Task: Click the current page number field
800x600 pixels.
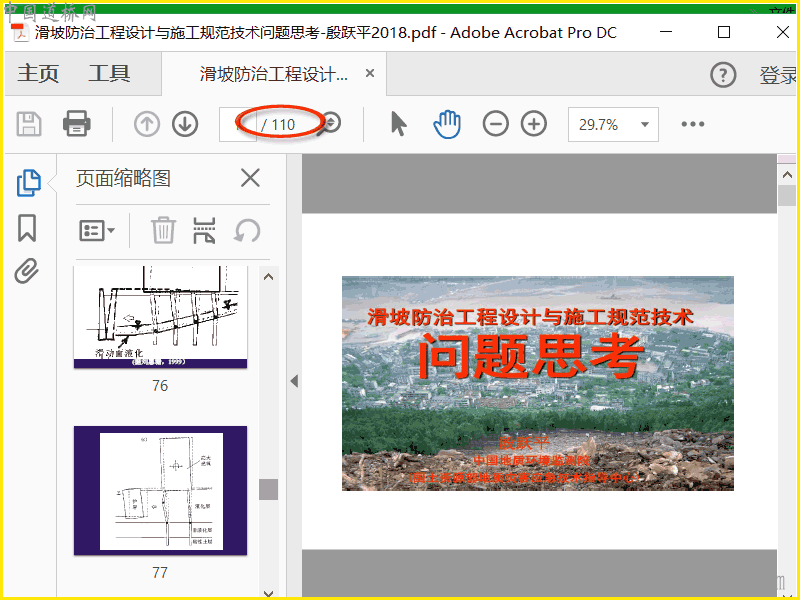Action: tap(237, 124)
